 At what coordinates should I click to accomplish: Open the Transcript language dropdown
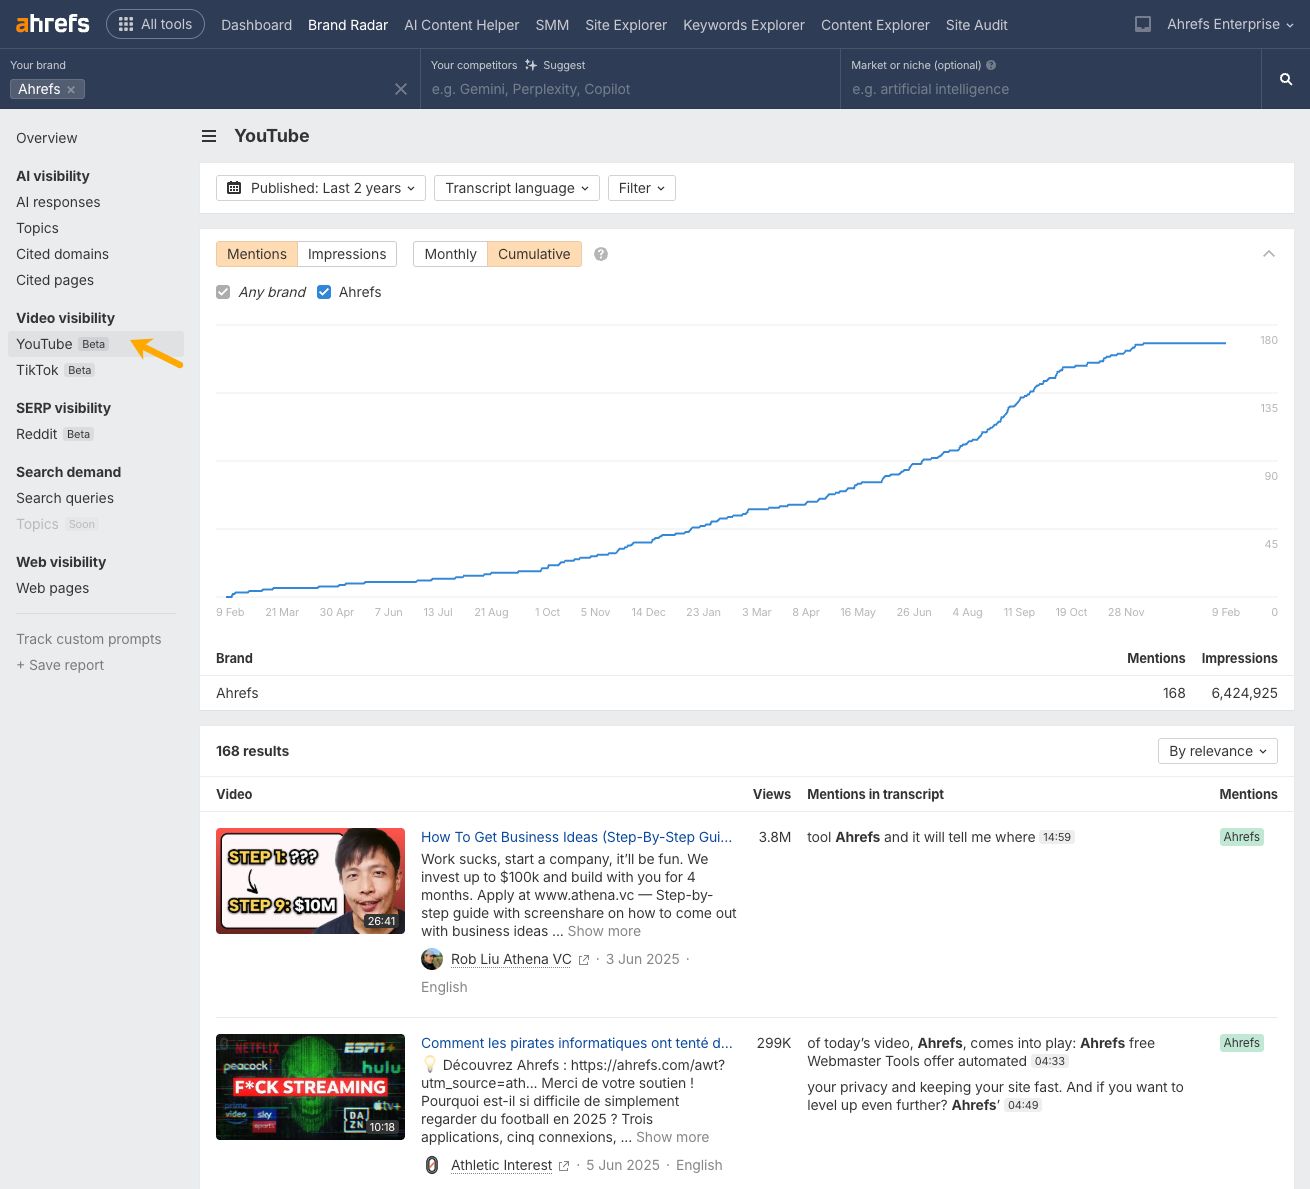(x=516, y=188)
